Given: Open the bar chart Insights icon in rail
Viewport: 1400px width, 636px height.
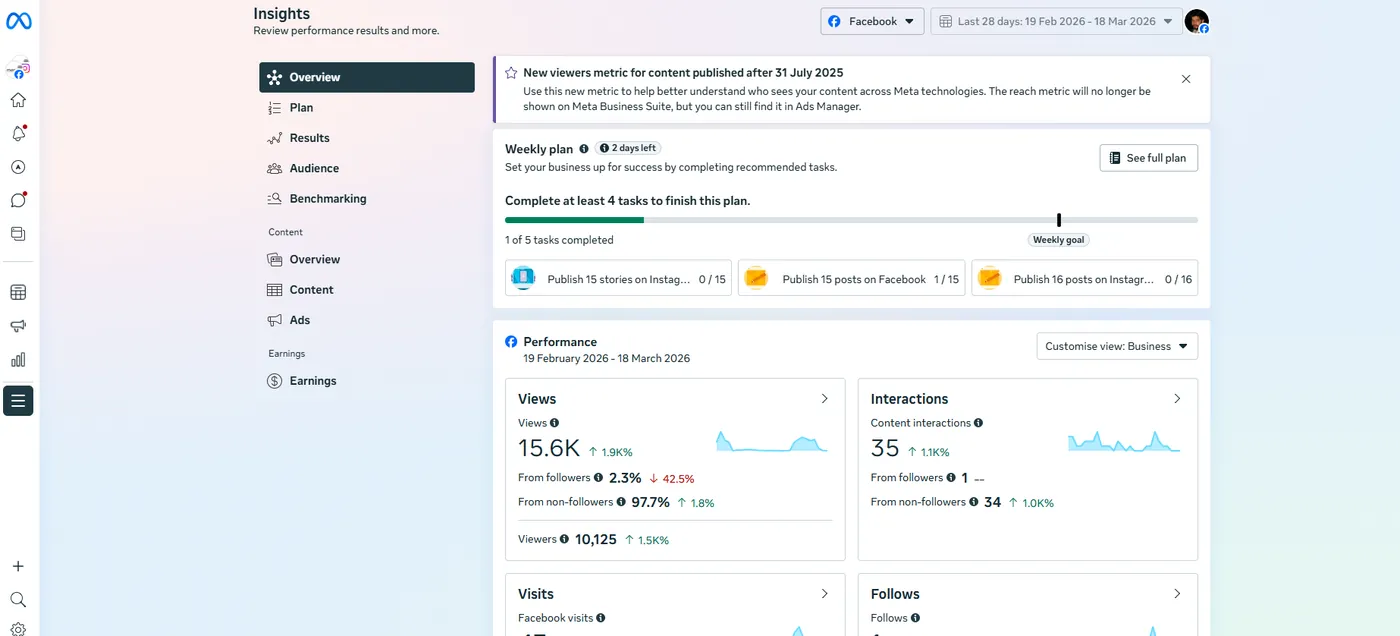Looking at the screenshot, I should click(x=18, y=360).
